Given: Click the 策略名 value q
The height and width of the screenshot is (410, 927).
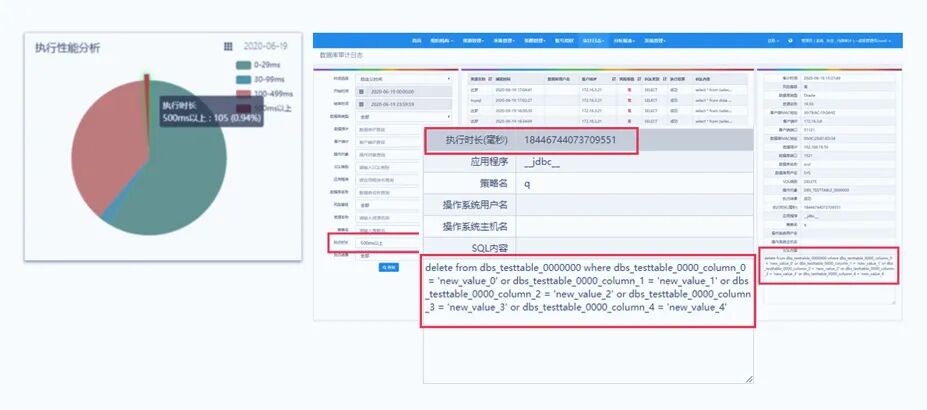Looking at the screenshot, I should (x=527, y=184).
